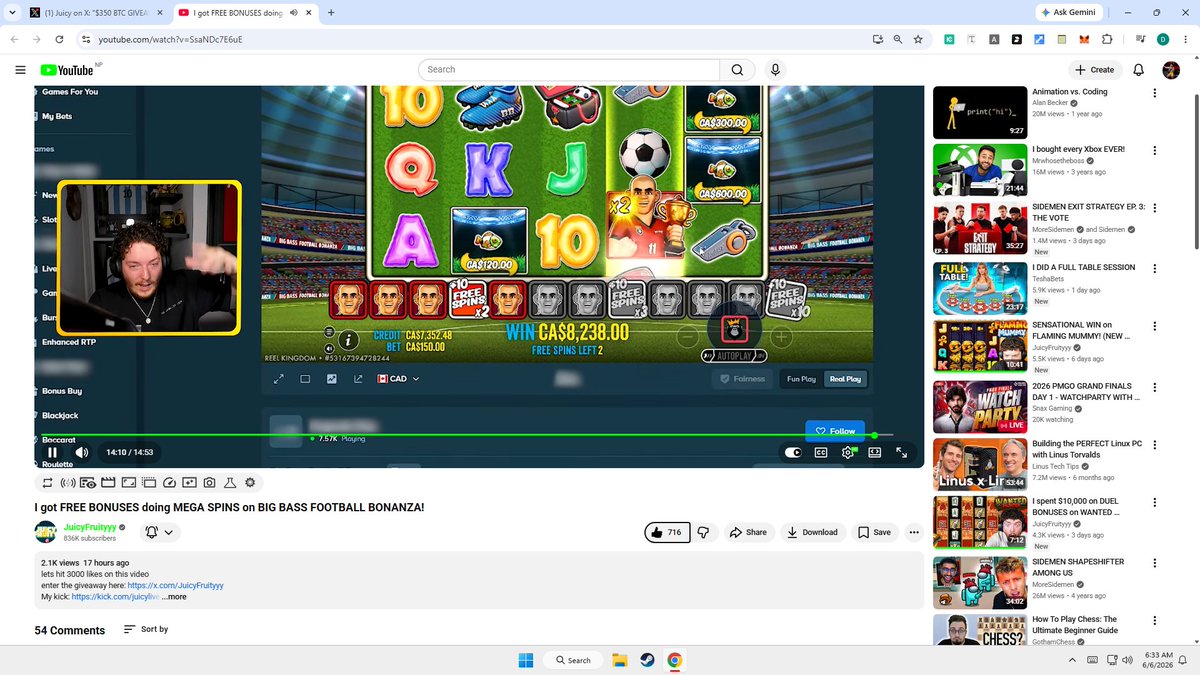Viewport: 1200px width, 675px height.
Task: Toggle the autoplay switch in the player
Action: [793, 452]
